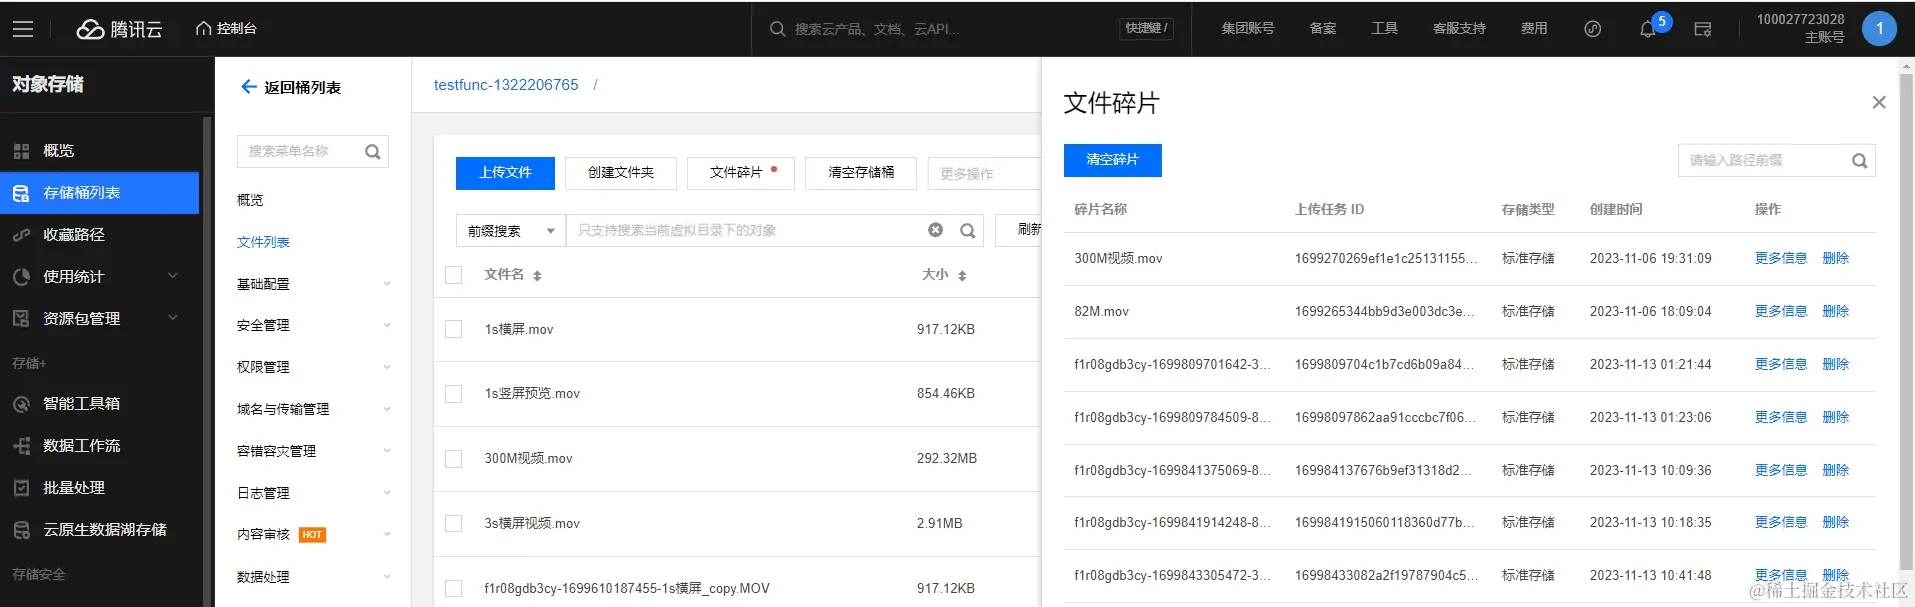
Task: Click the empty bucket button
Action: pyautogui.click(x=861, y=173)
